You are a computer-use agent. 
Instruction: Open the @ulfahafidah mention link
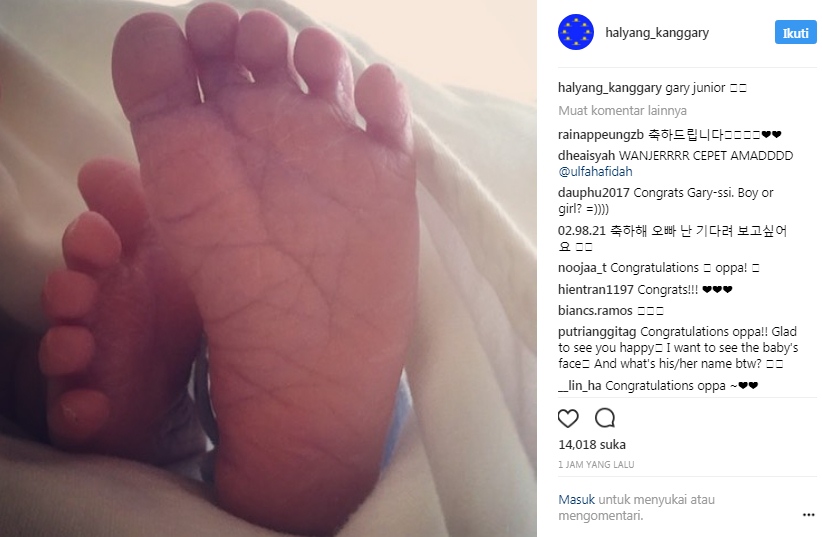(595, 171)
